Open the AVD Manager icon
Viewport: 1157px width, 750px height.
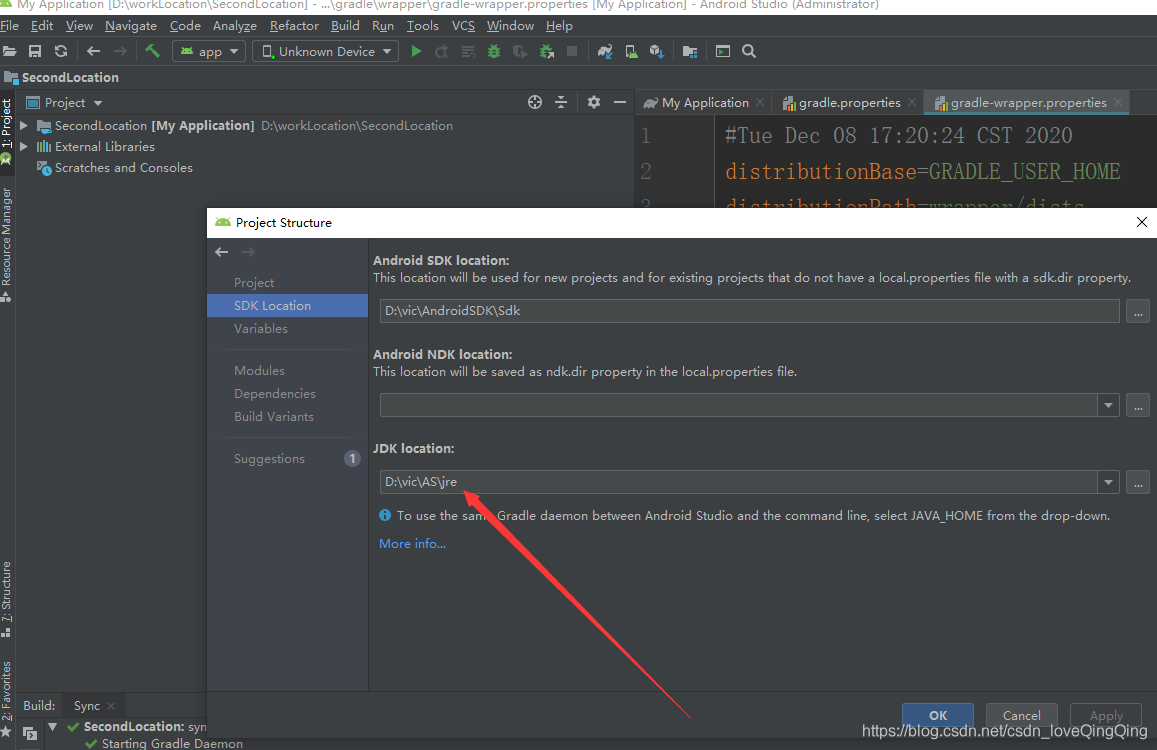pos(632,52)
